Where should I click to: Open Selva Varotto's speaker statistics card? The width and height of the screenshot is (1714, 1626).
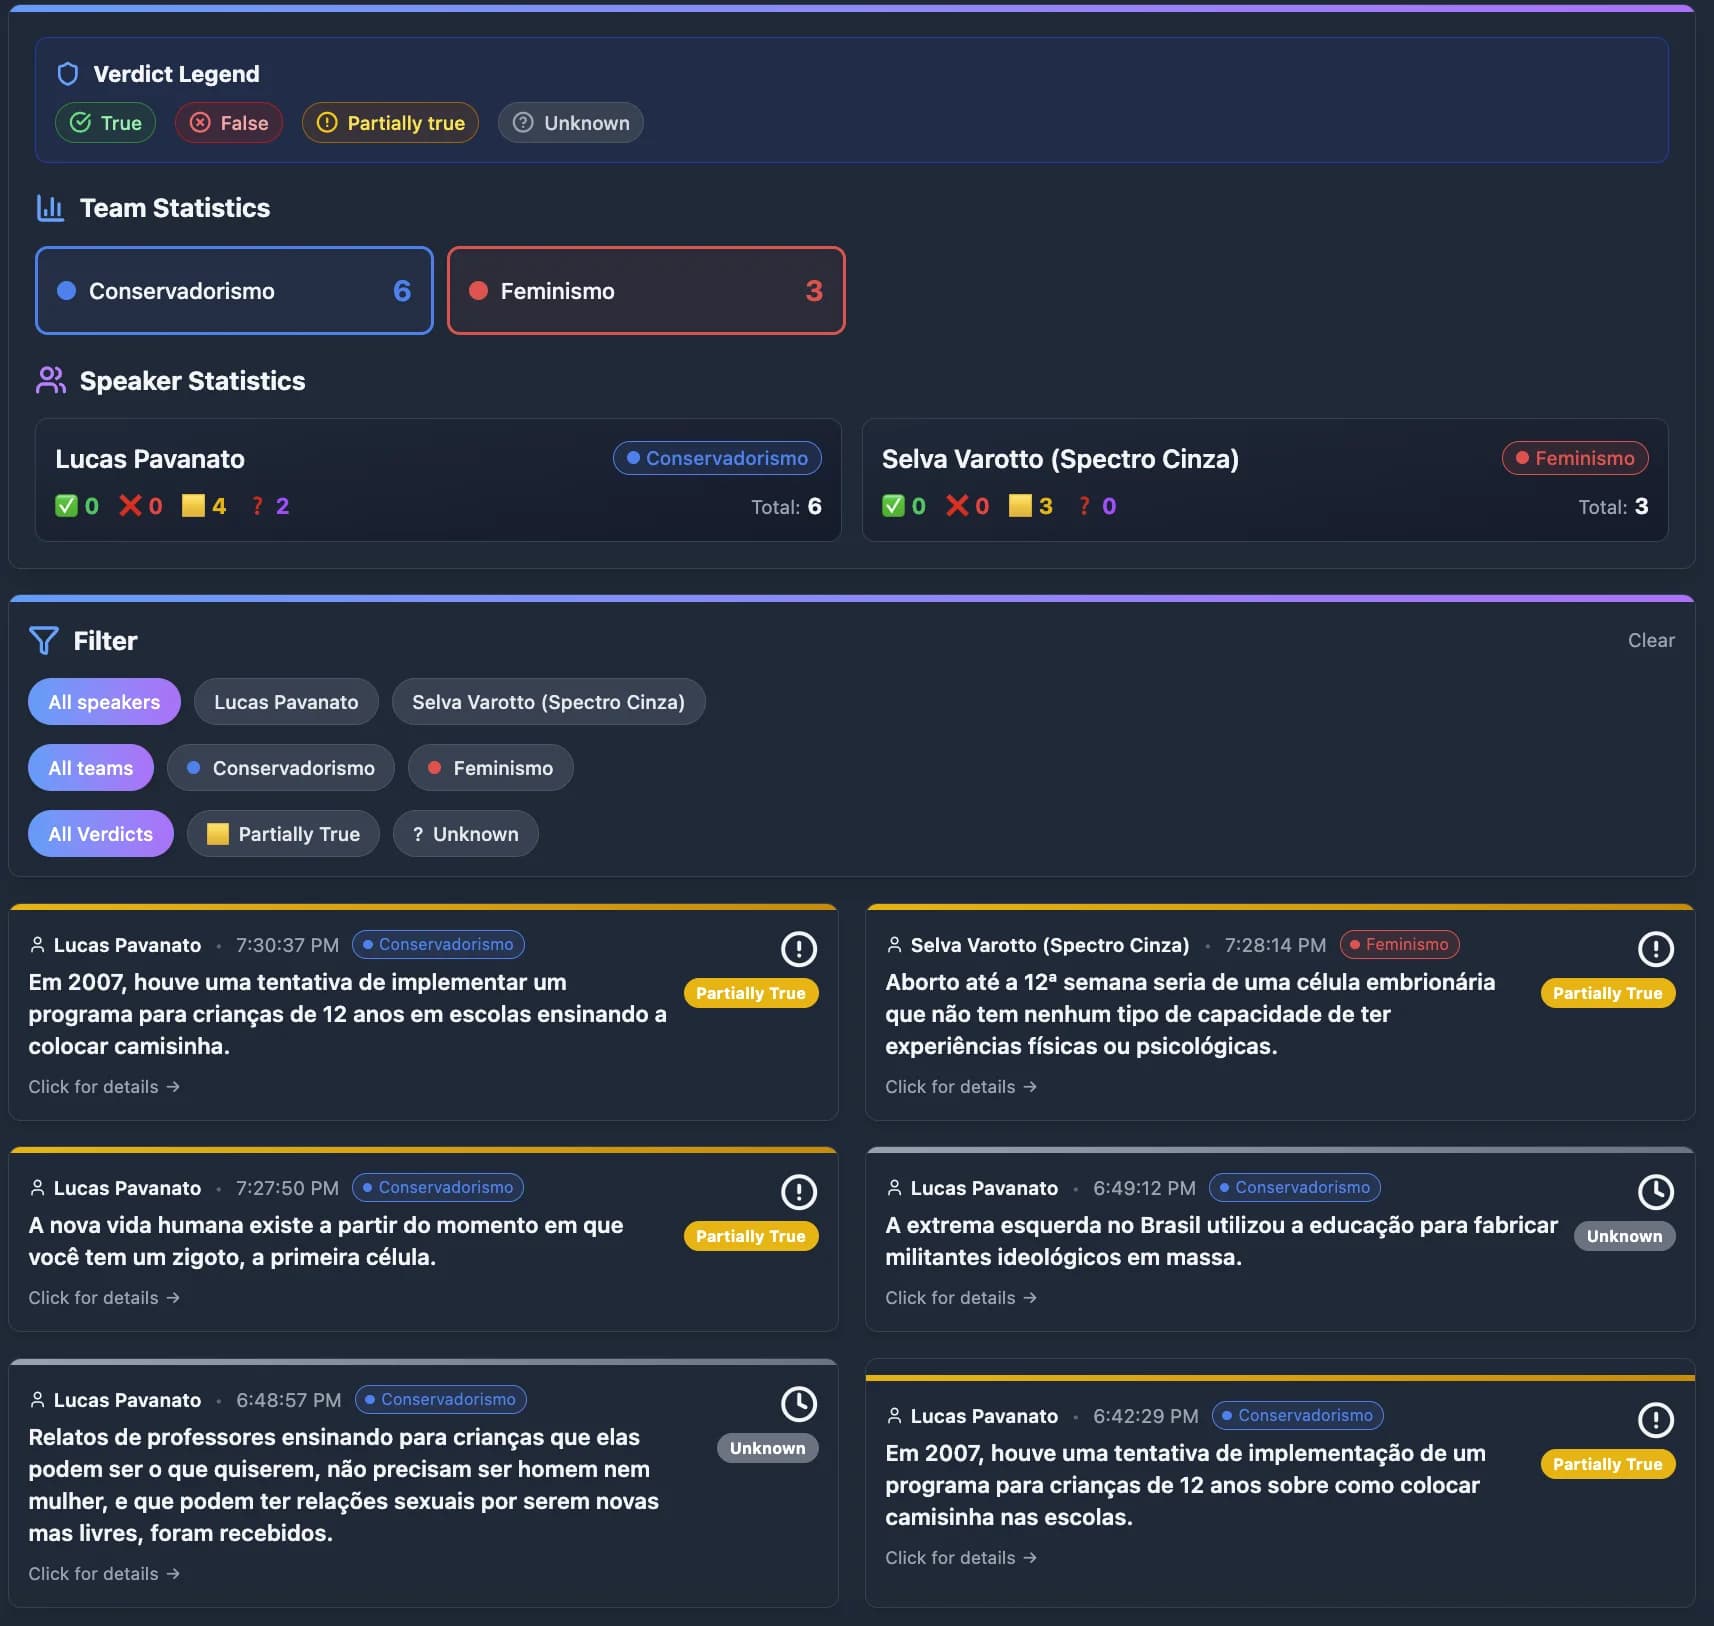pyautogui.click(x=1264, y=481)
